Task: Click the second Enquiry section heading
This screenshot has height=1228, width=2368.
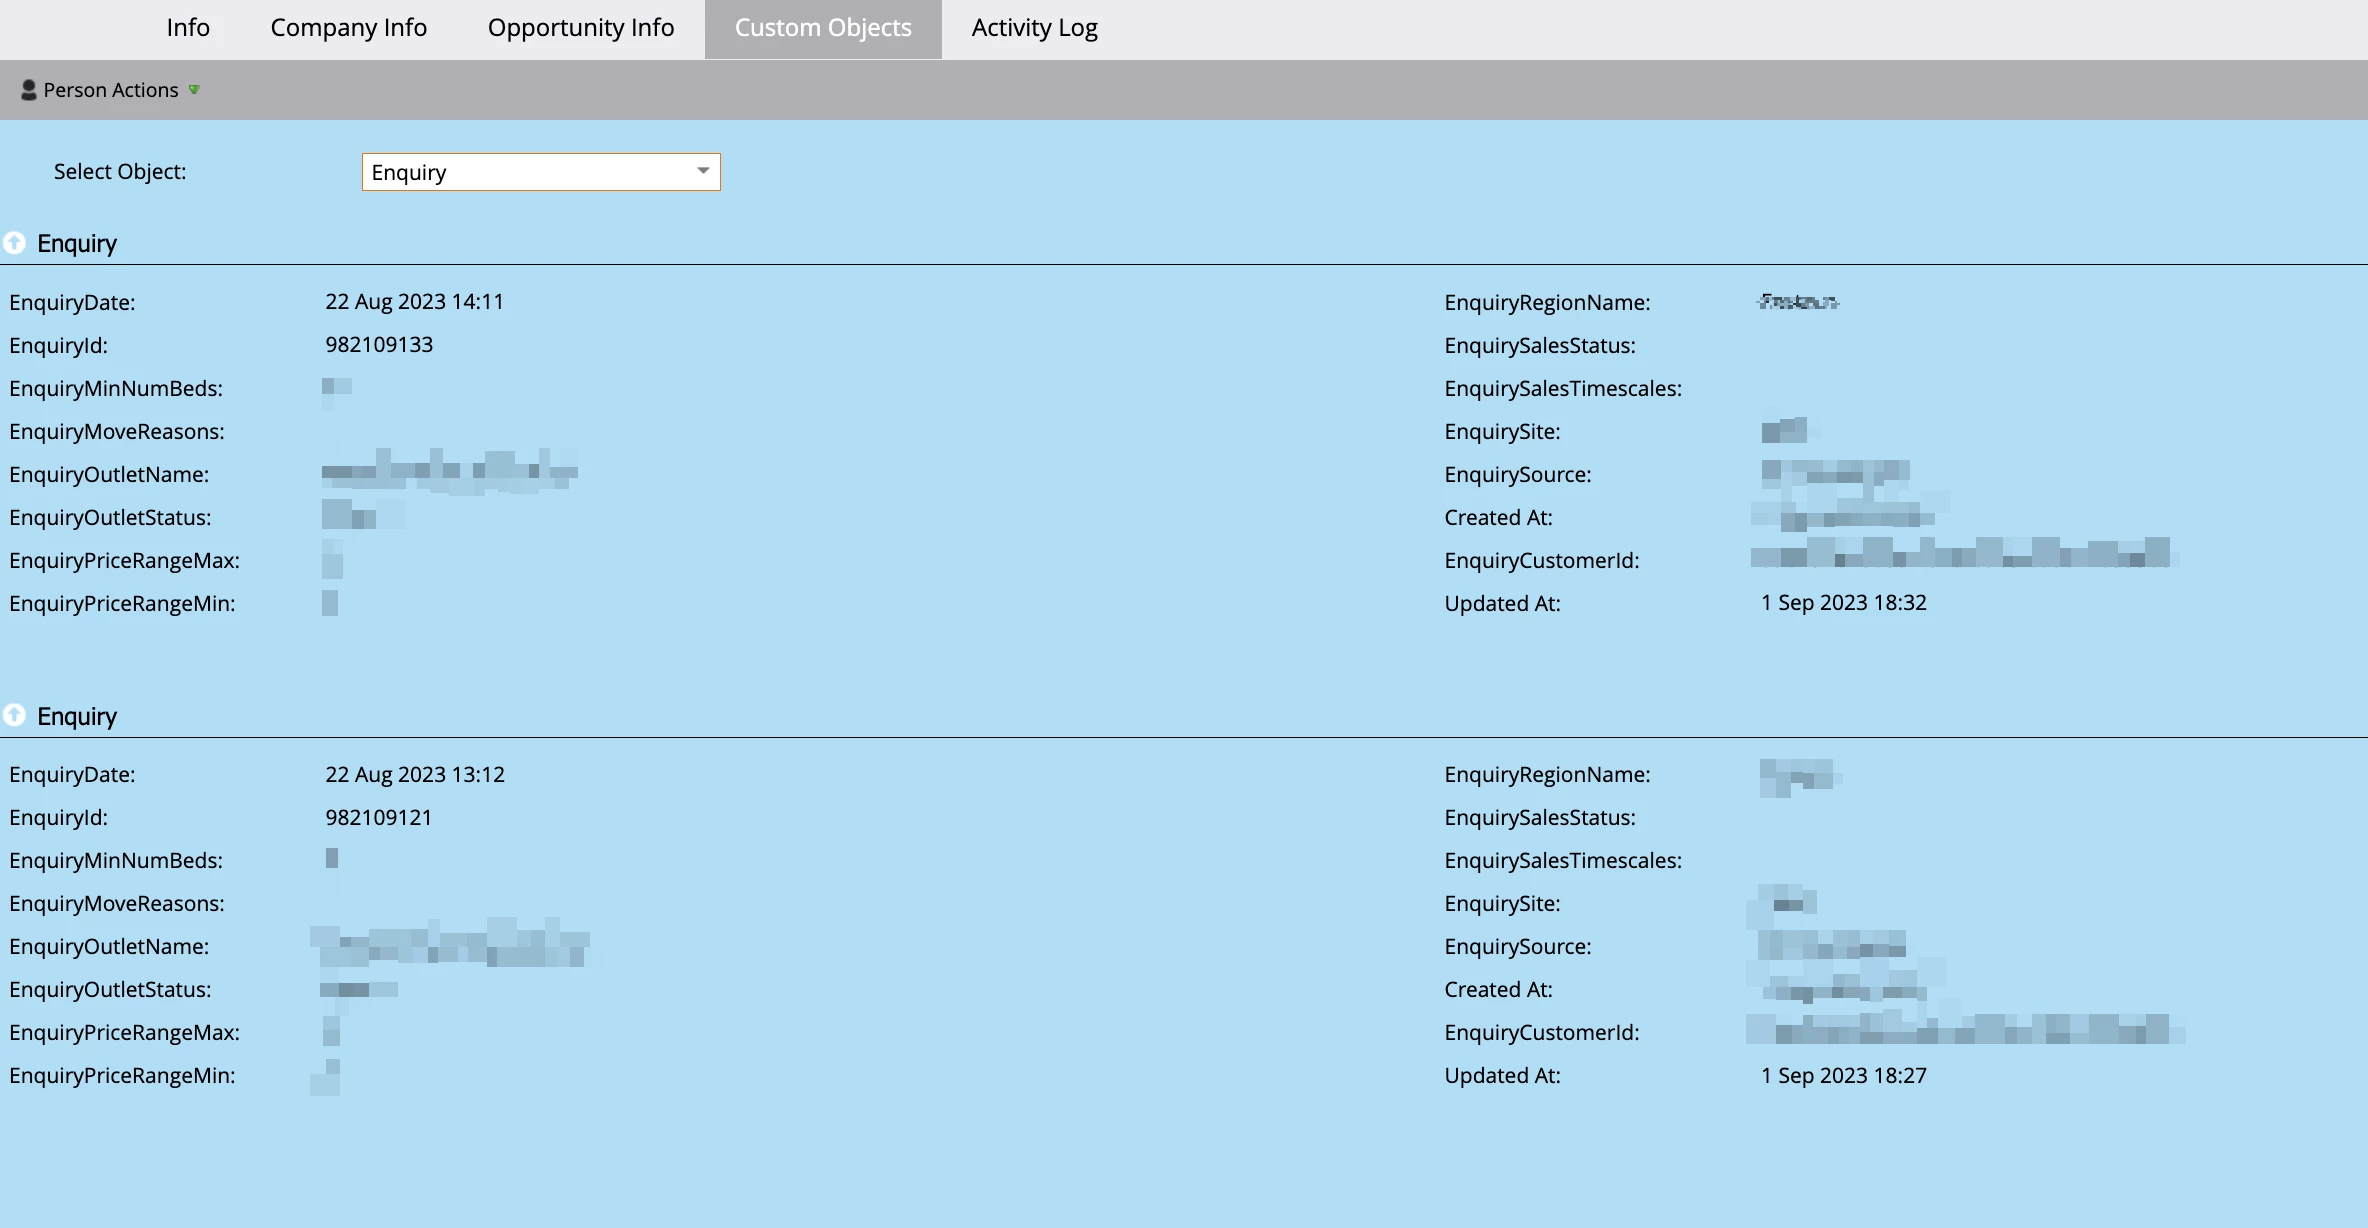Action: click(77, 716)
